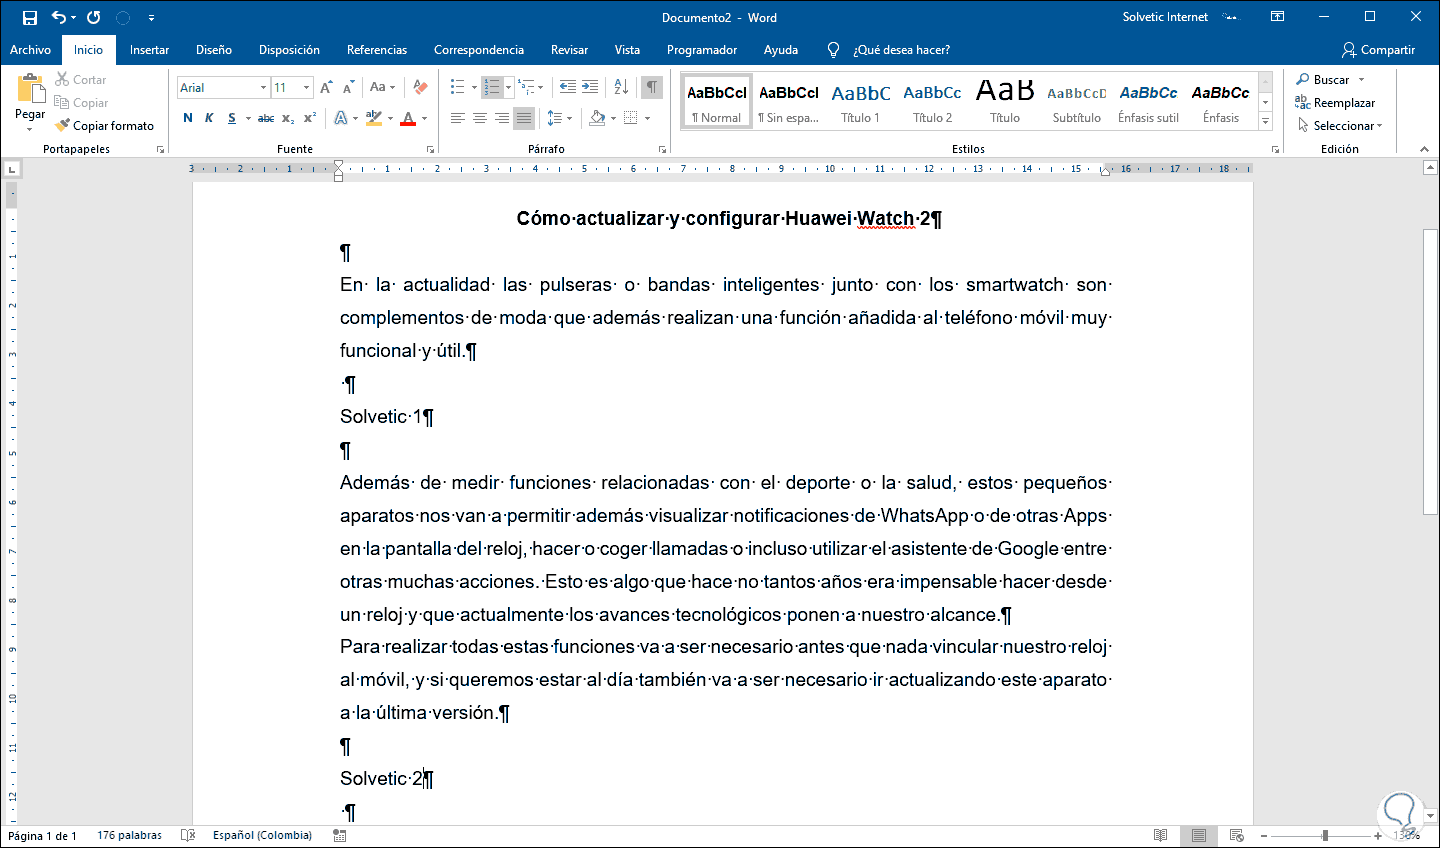Toggle show paragraph marks (¶) button
The image size is (1440, 848).
651,87
